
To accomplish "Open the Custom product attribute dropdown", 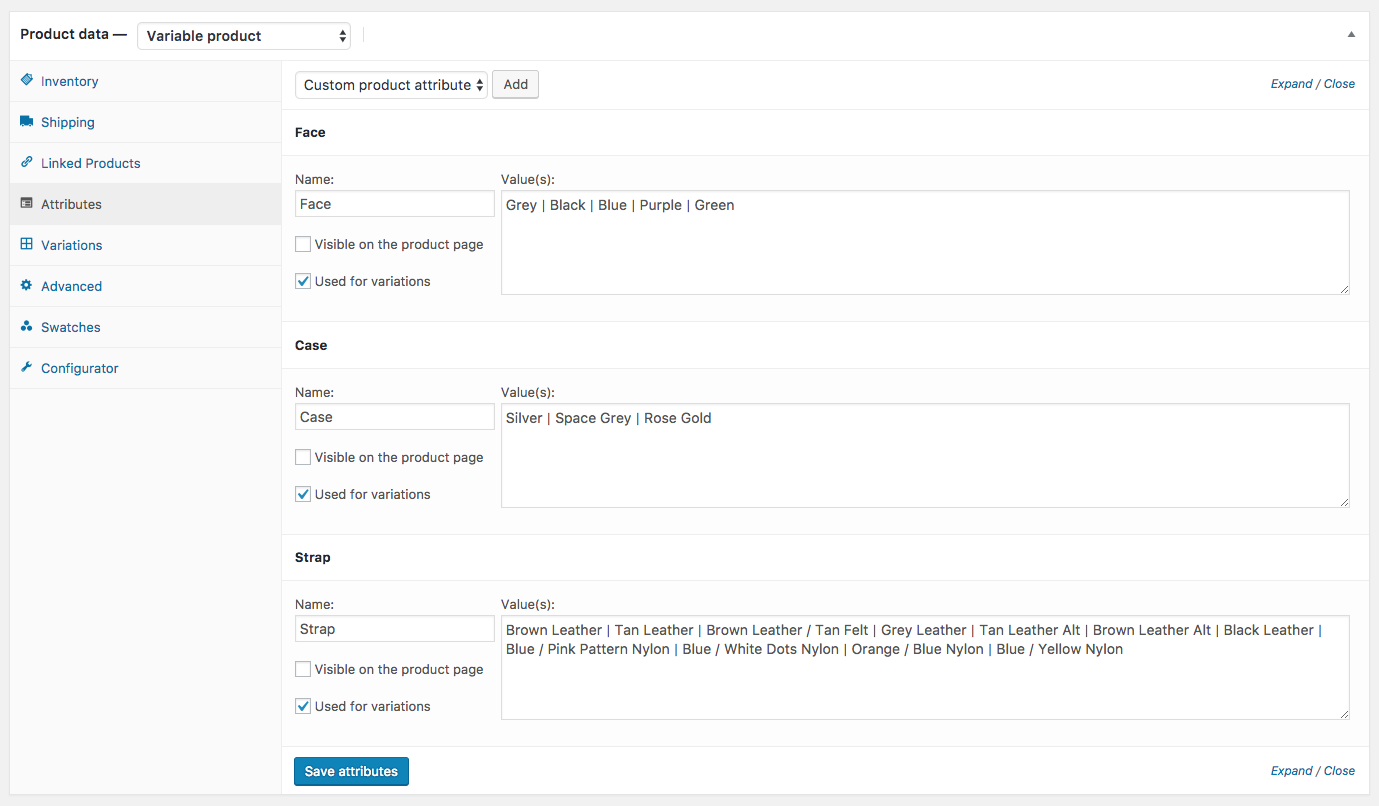I will coord(390,84).
